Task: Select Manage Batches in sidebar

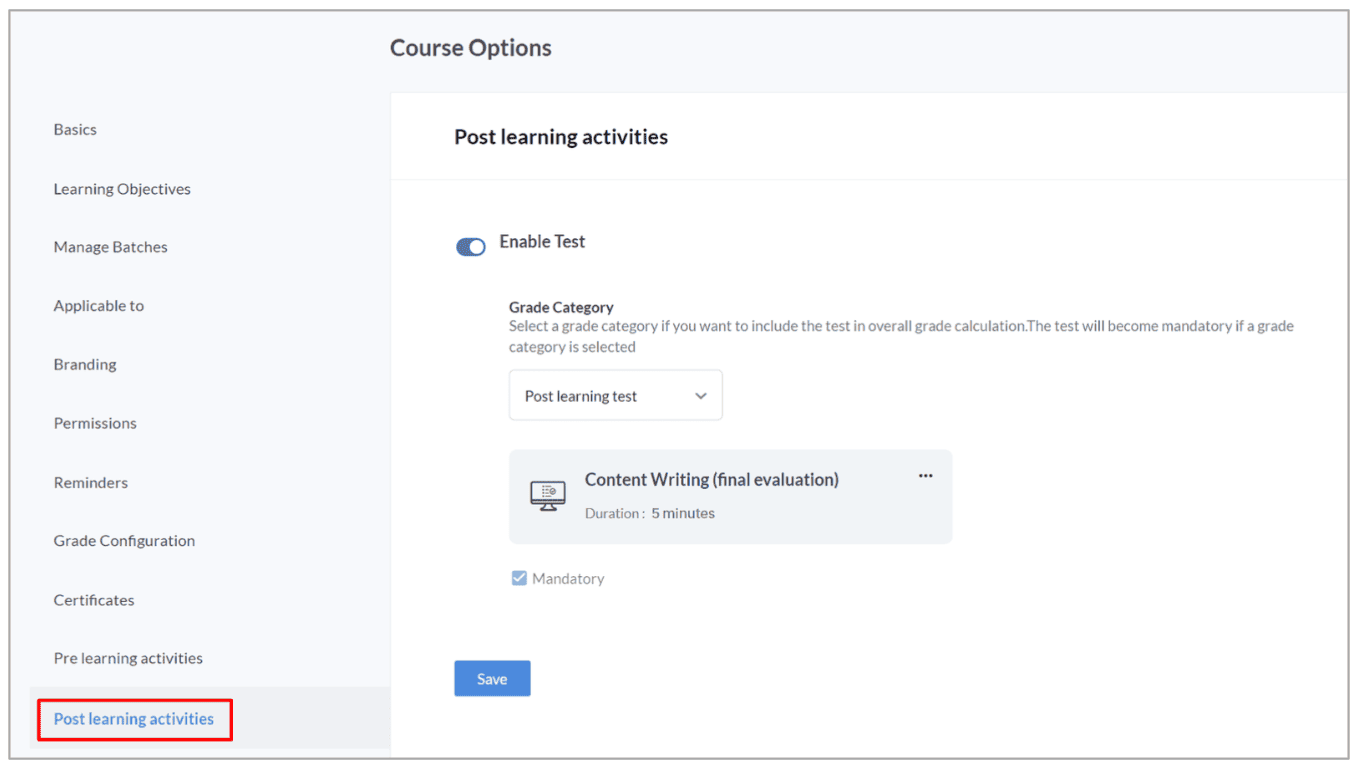Action: coord(111,247)
